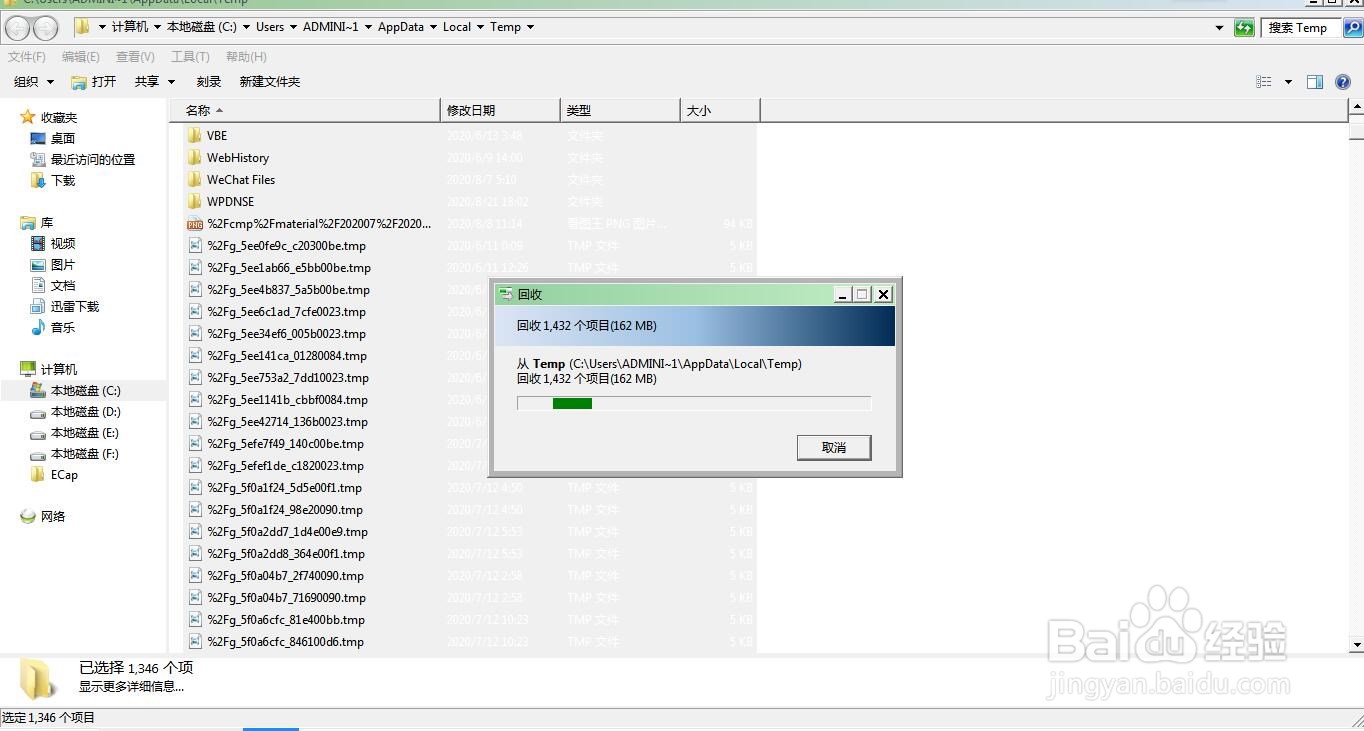Select file %2Fg_5efef1de_c1820023.tmp
Viewport: 1364px width, 731px height.
coord(285,466)
